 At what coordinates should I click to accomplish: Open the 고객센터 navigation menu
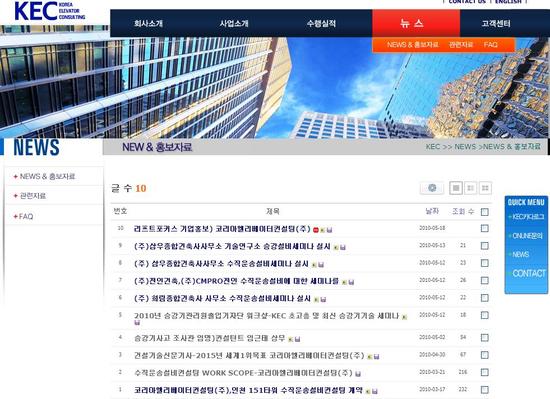tap(496, 23)
